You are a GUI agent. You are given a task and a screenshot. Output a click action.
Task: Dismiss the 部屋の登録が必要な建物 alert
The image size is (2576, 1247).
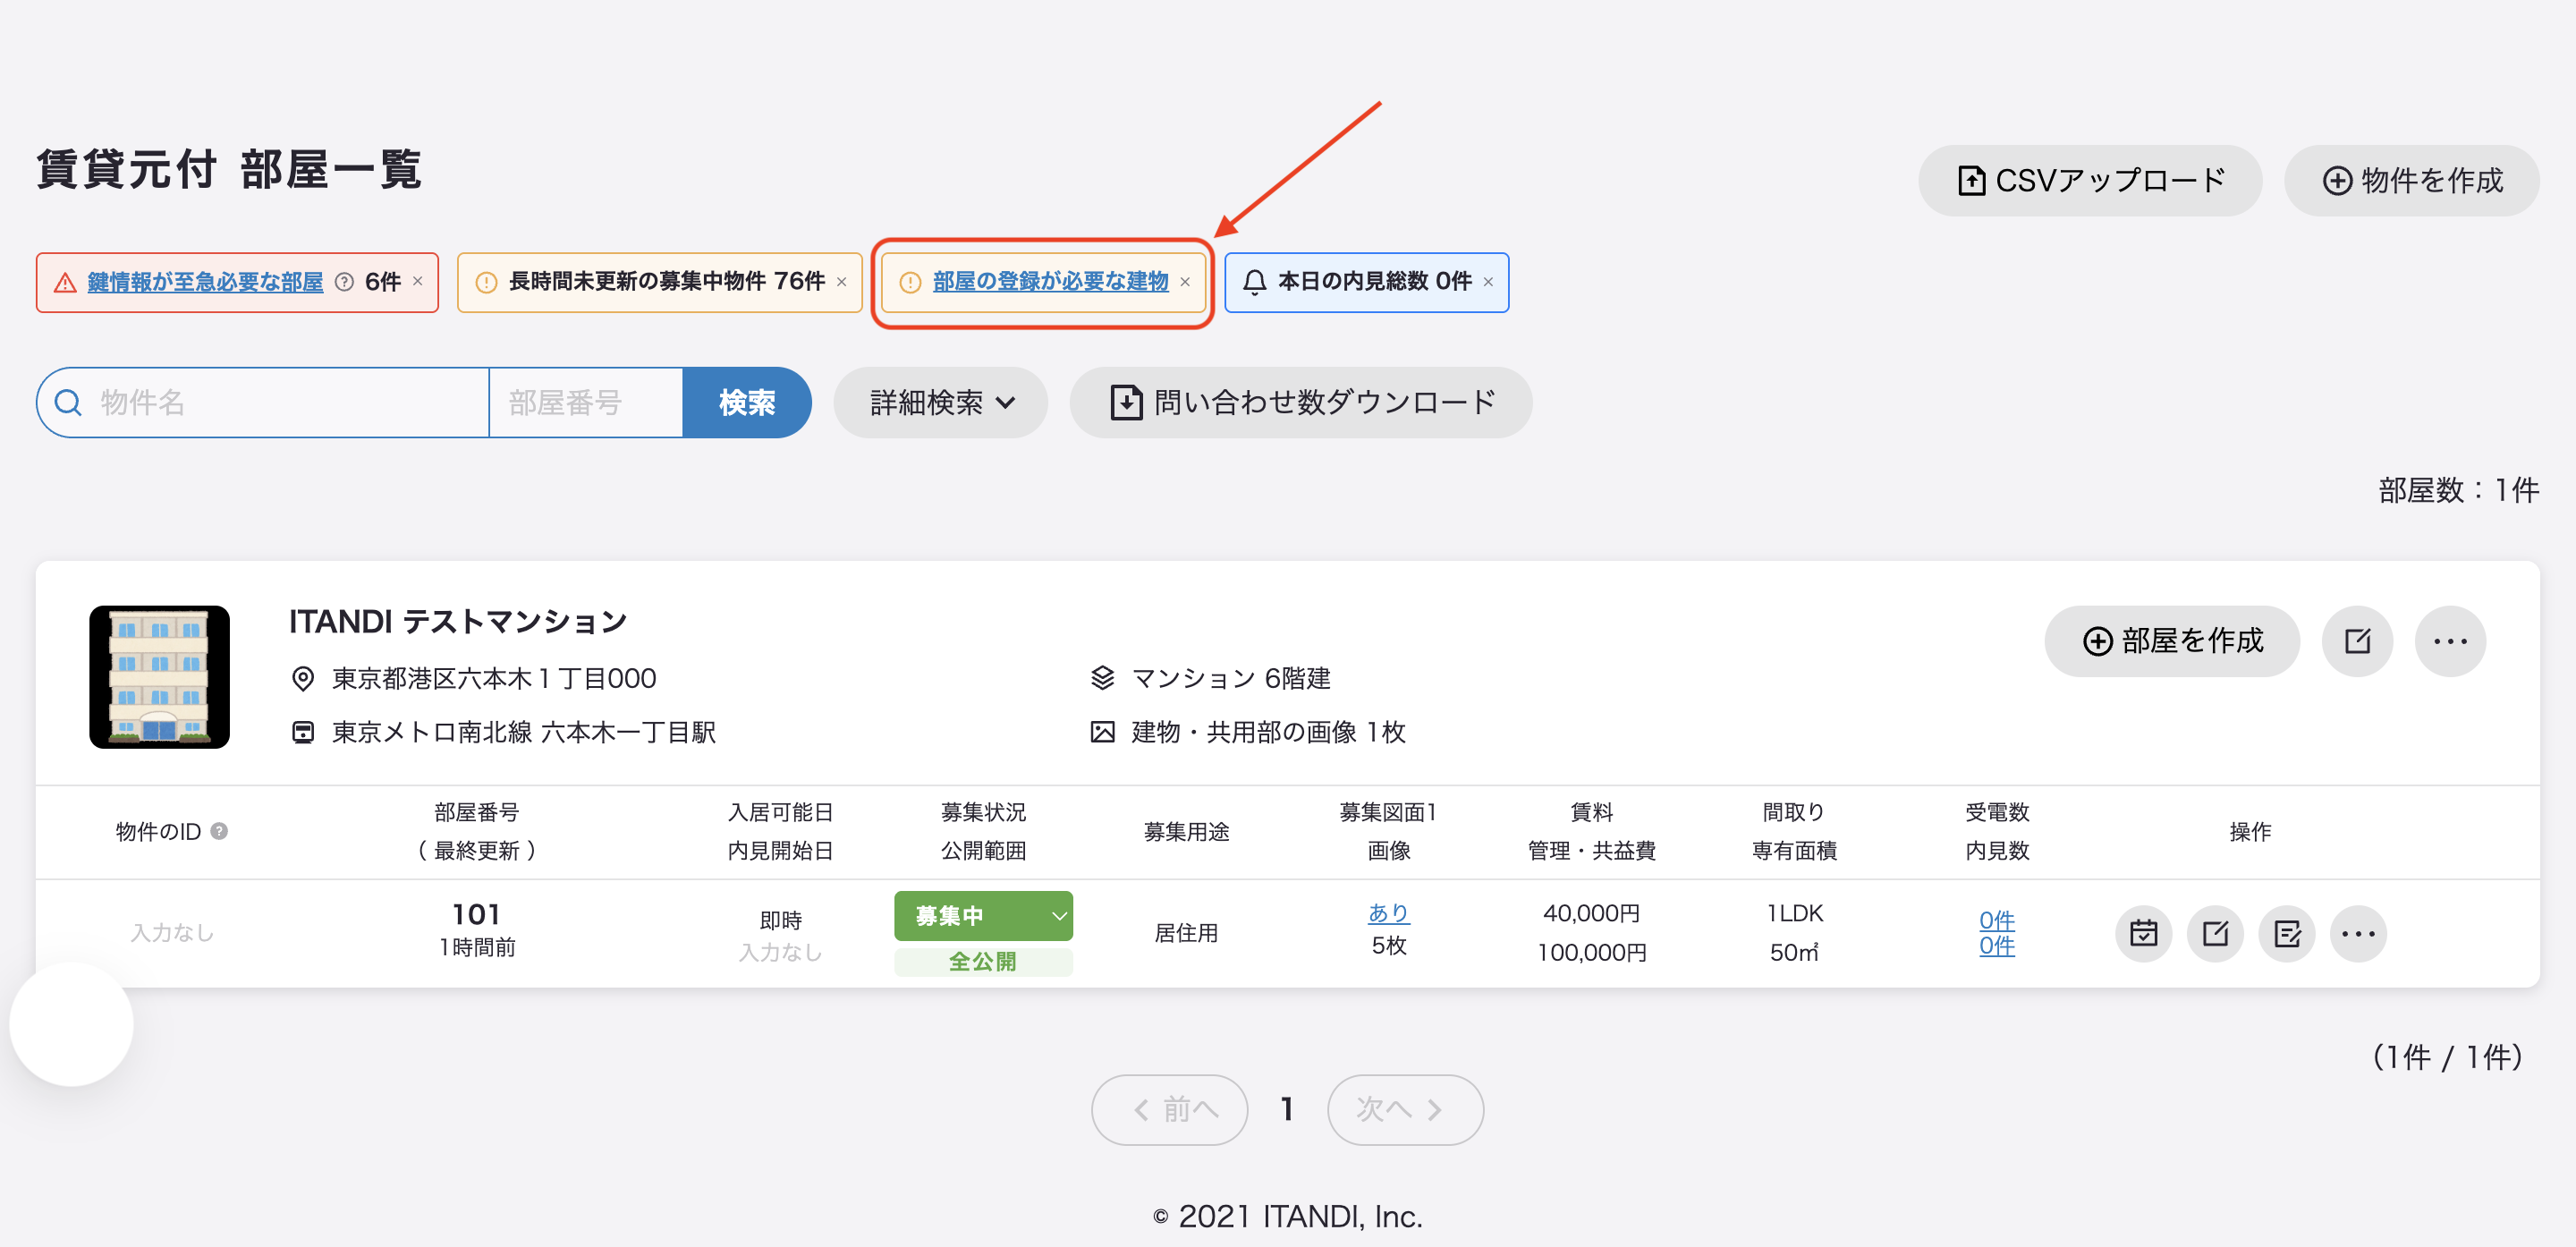(x=1185, y=282)
